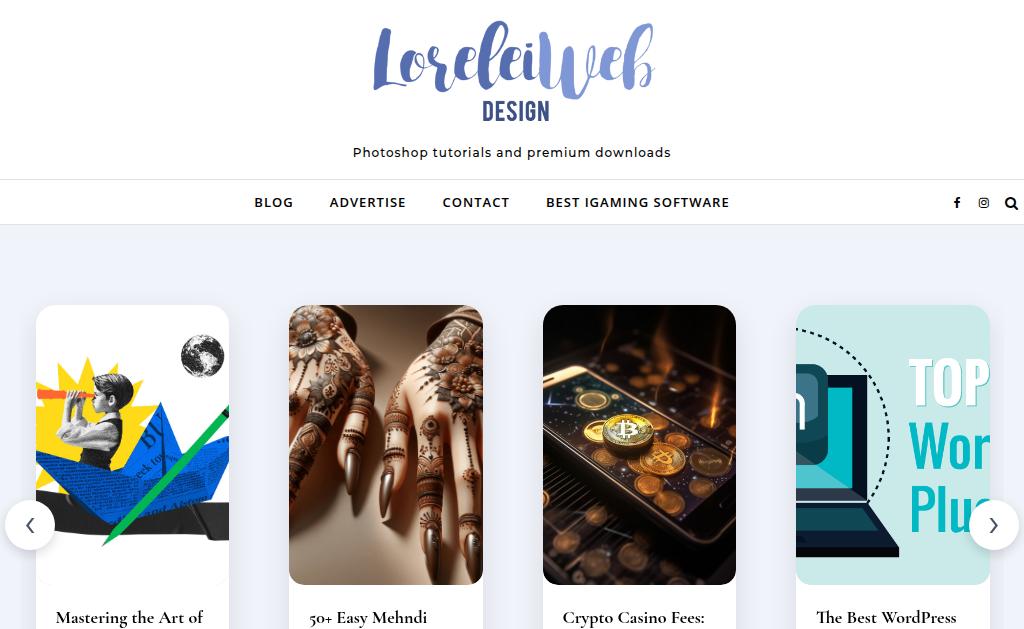Read "Mastering the Art of" article
1024x629 pixels.
129,617
